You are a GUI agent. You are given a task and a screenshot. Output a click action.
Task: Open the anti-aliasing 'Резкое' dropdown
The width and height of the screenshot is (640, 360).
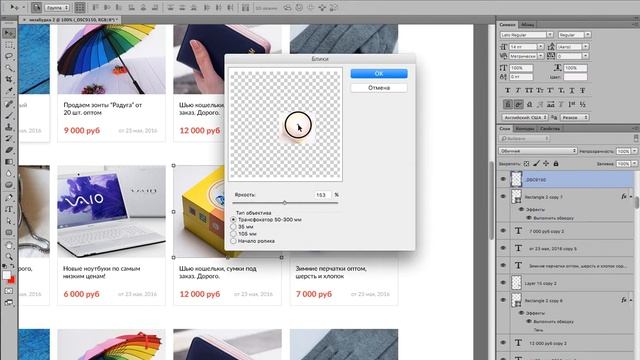[574, 117]
